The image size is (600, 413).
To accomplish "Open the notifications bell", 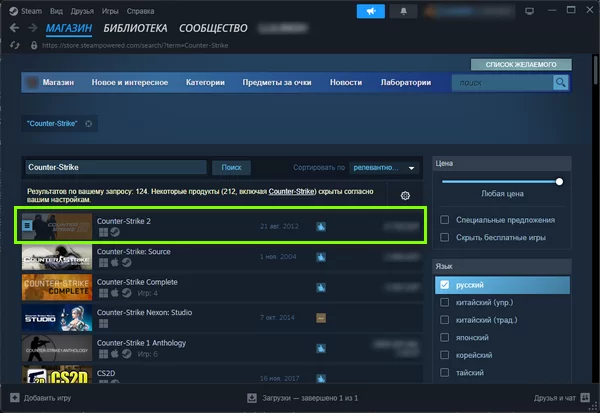I will [405, 11].
